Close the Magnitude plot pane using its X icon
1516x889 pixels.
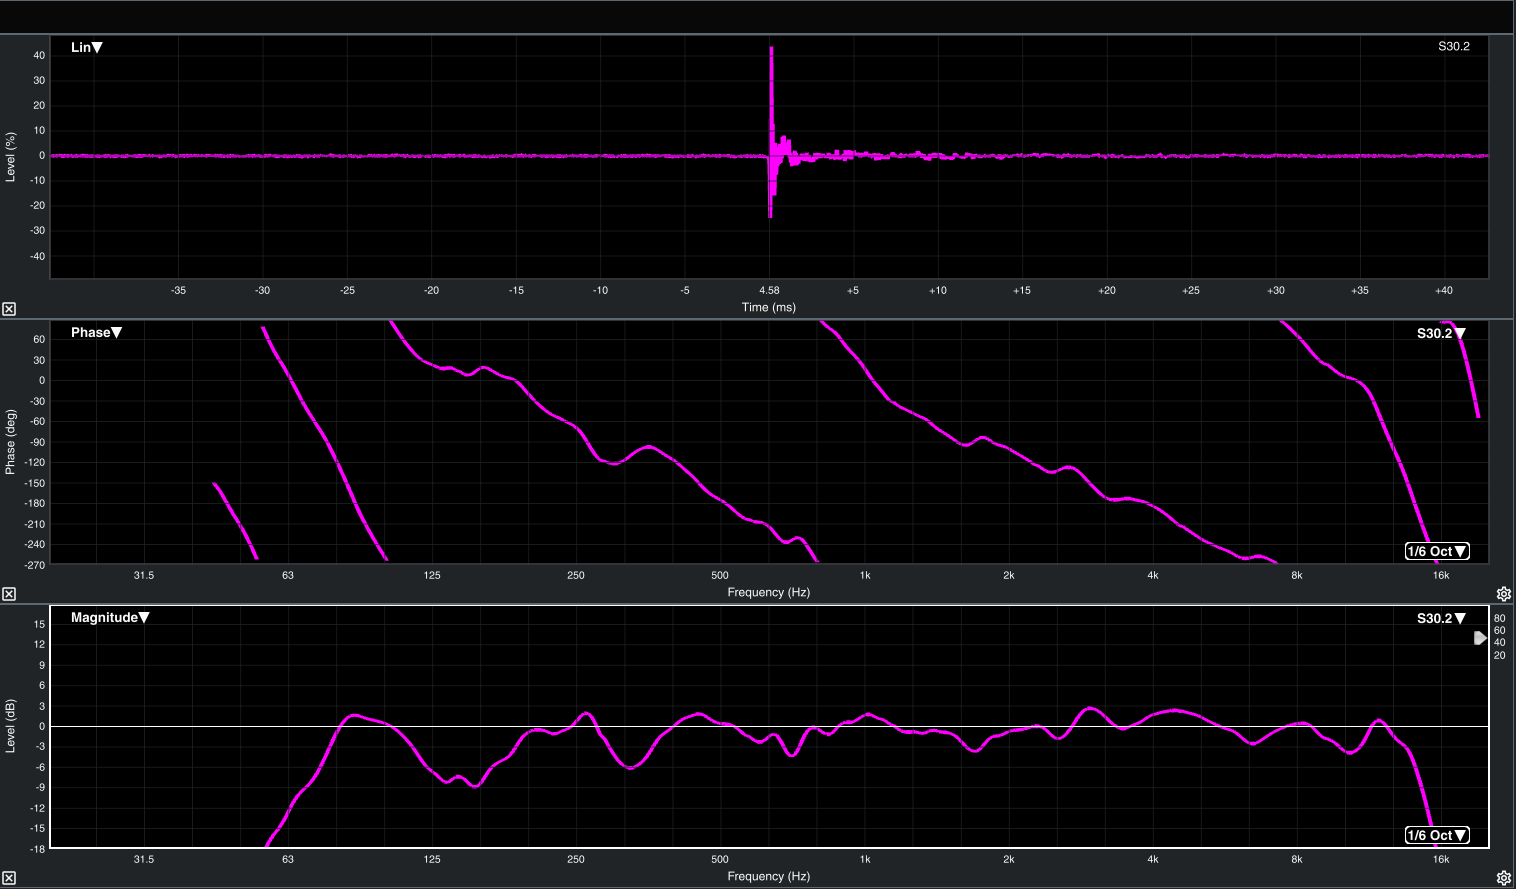(x=9, y=877)
